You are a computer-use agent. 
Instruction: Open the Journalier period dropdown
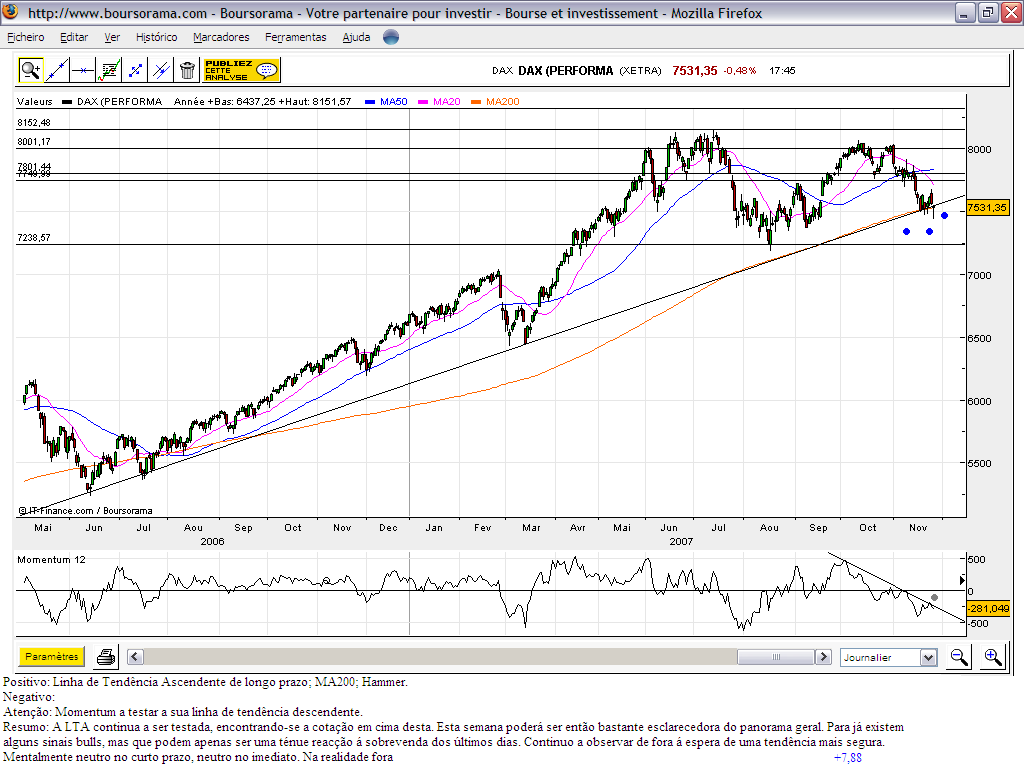pos(889,658)
